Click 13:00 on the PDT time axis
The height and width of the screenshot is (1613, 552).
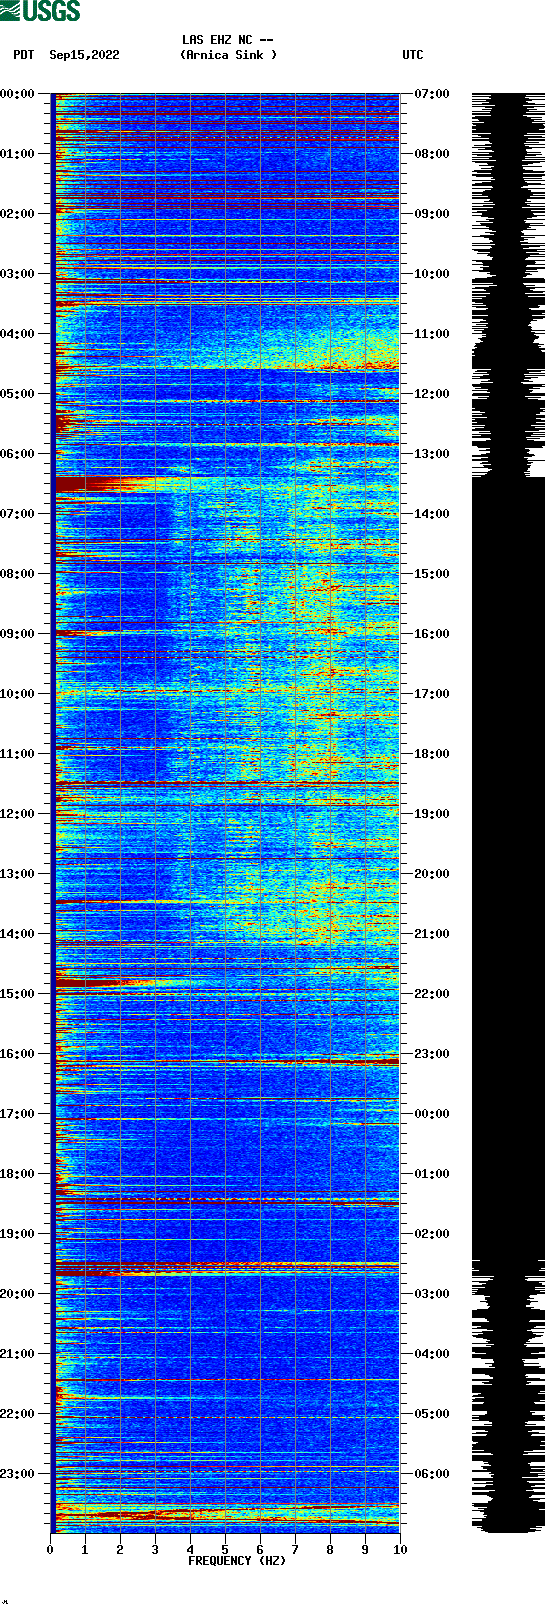(18, 874)
